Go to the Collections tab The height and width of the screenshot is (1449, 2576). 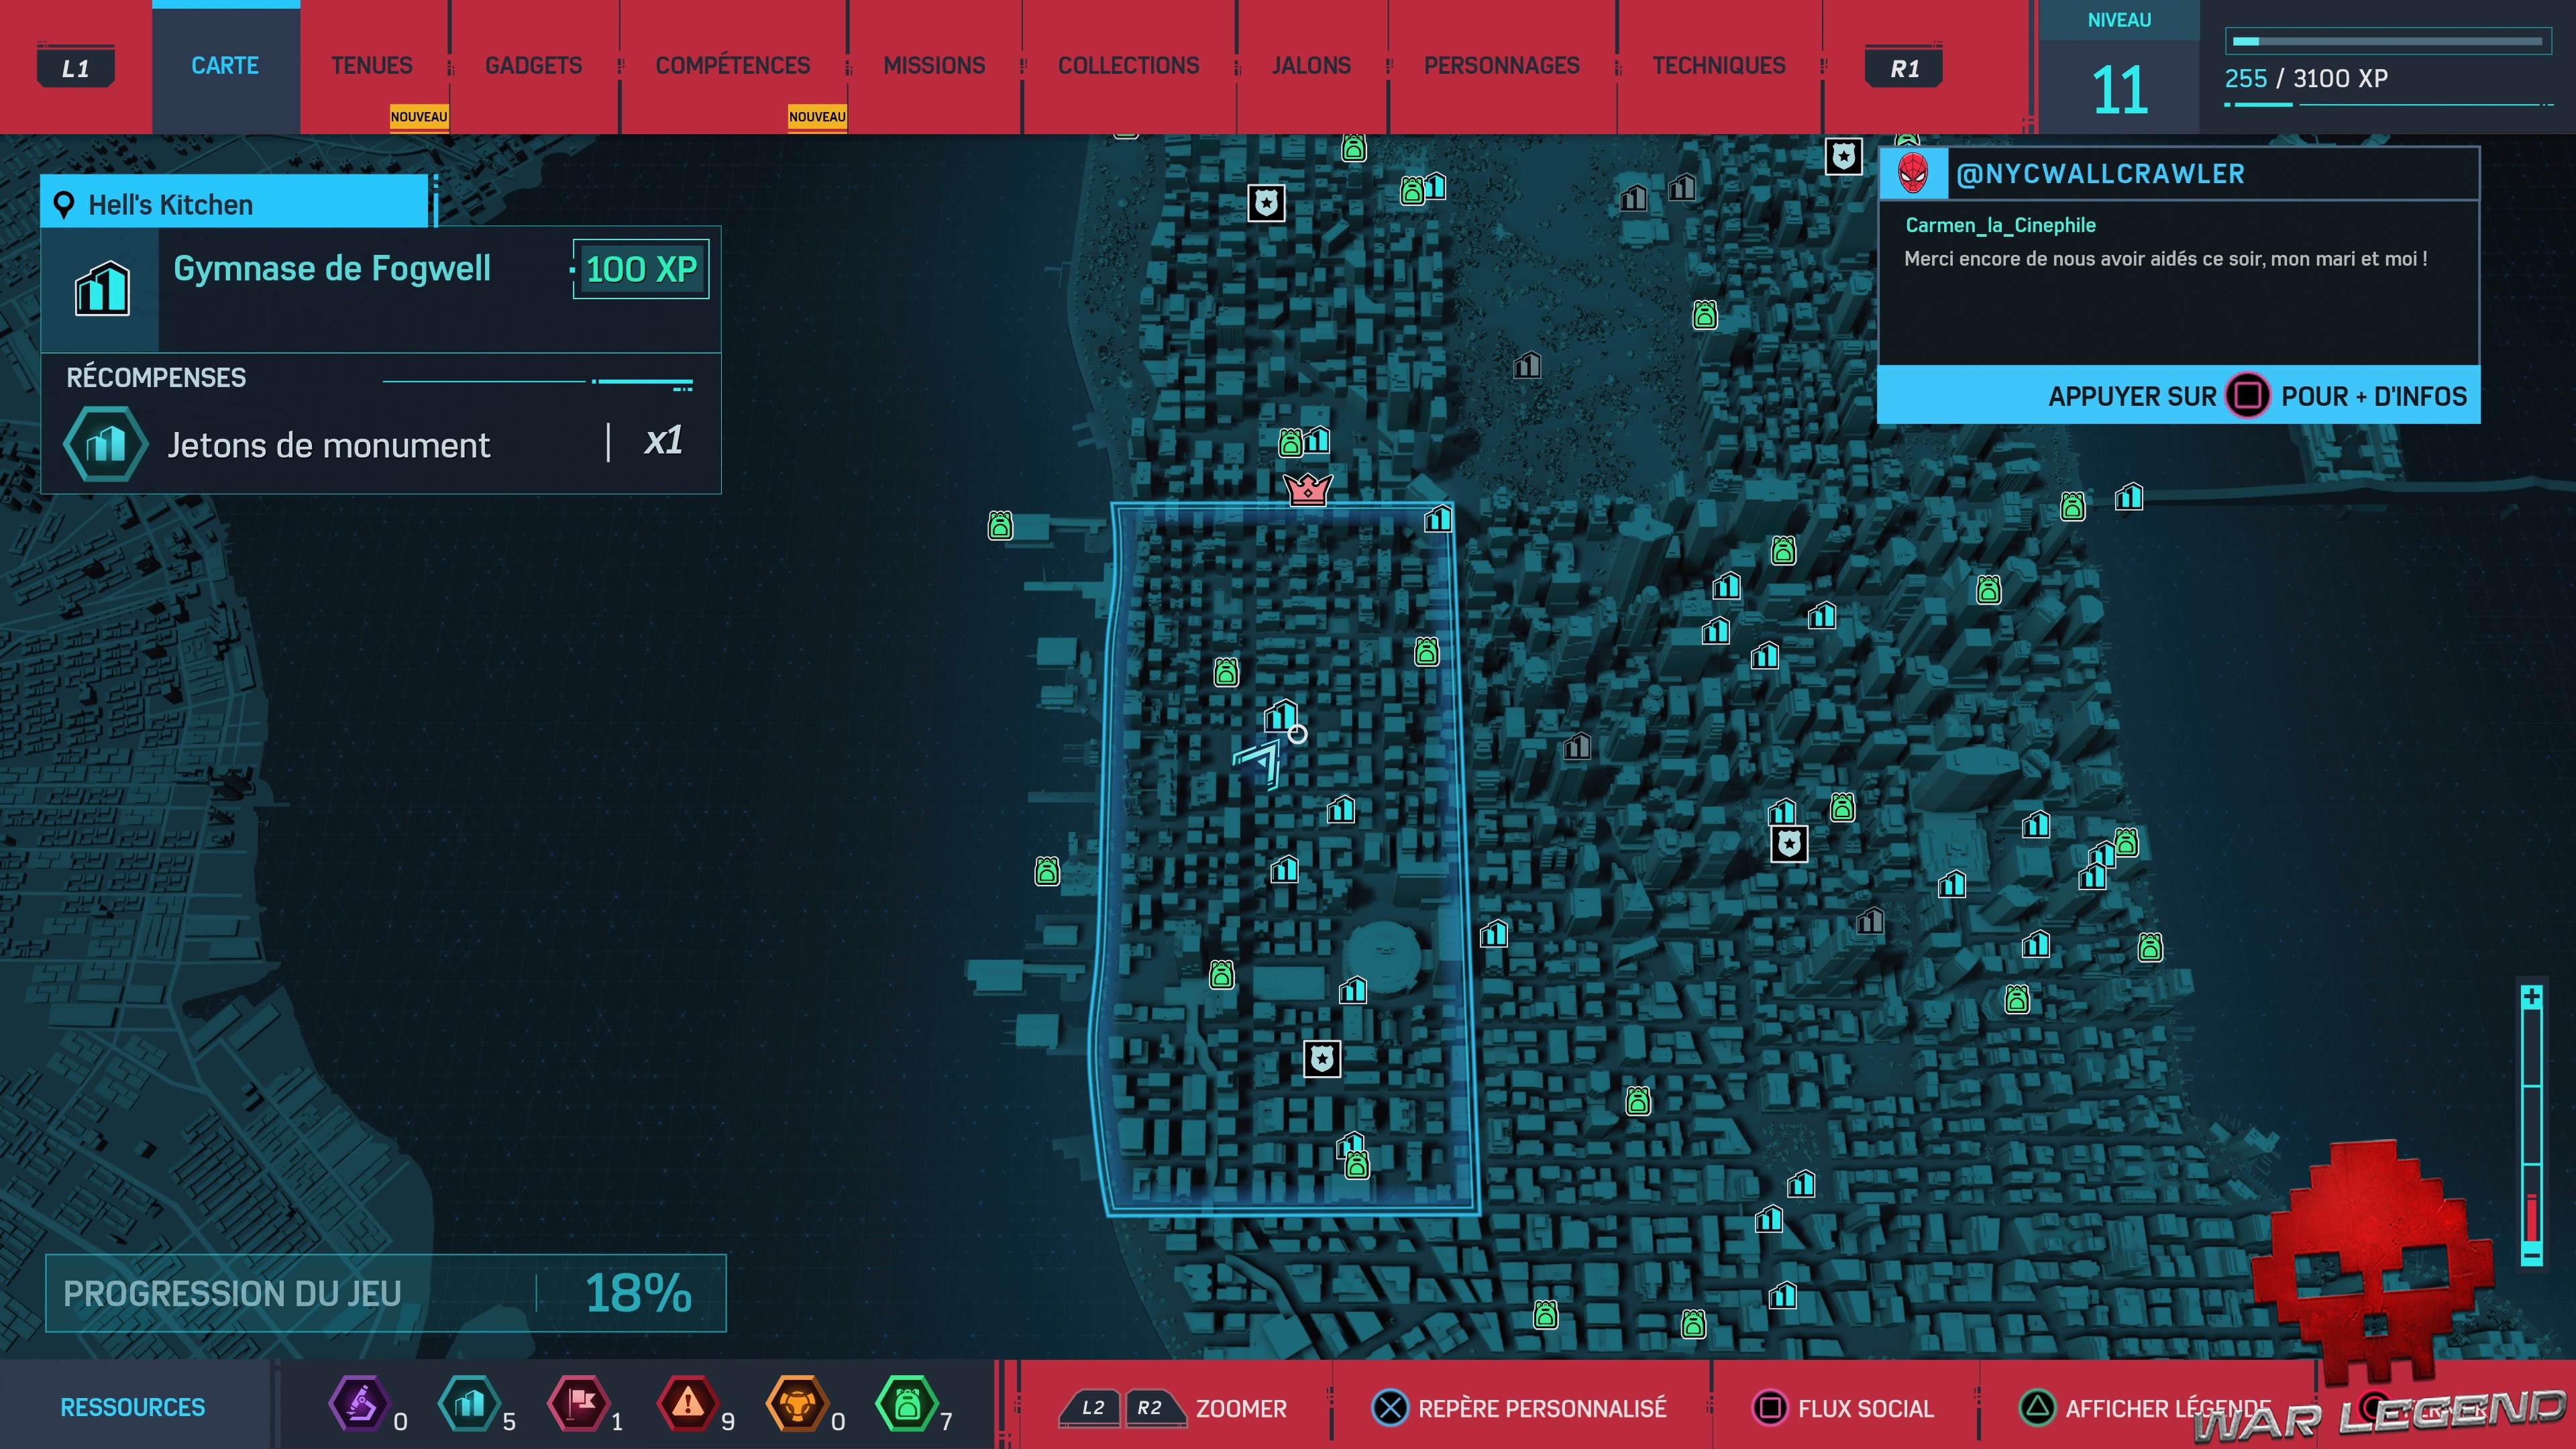click(x=1128, y=66)
